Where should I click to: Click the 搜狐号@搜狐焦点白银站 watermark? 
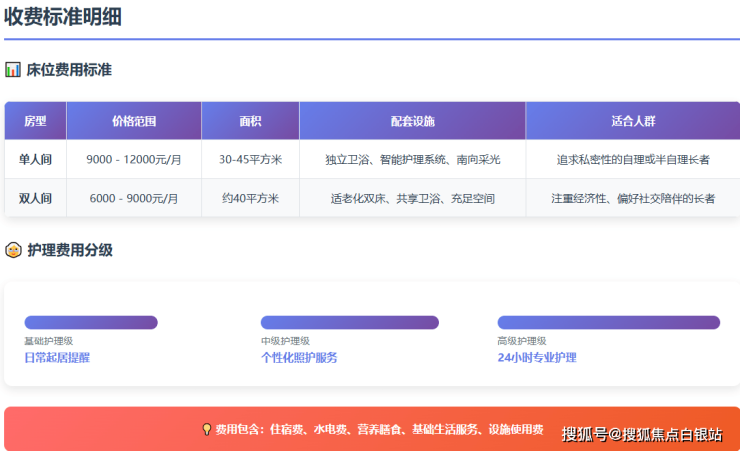pos(641,433)
